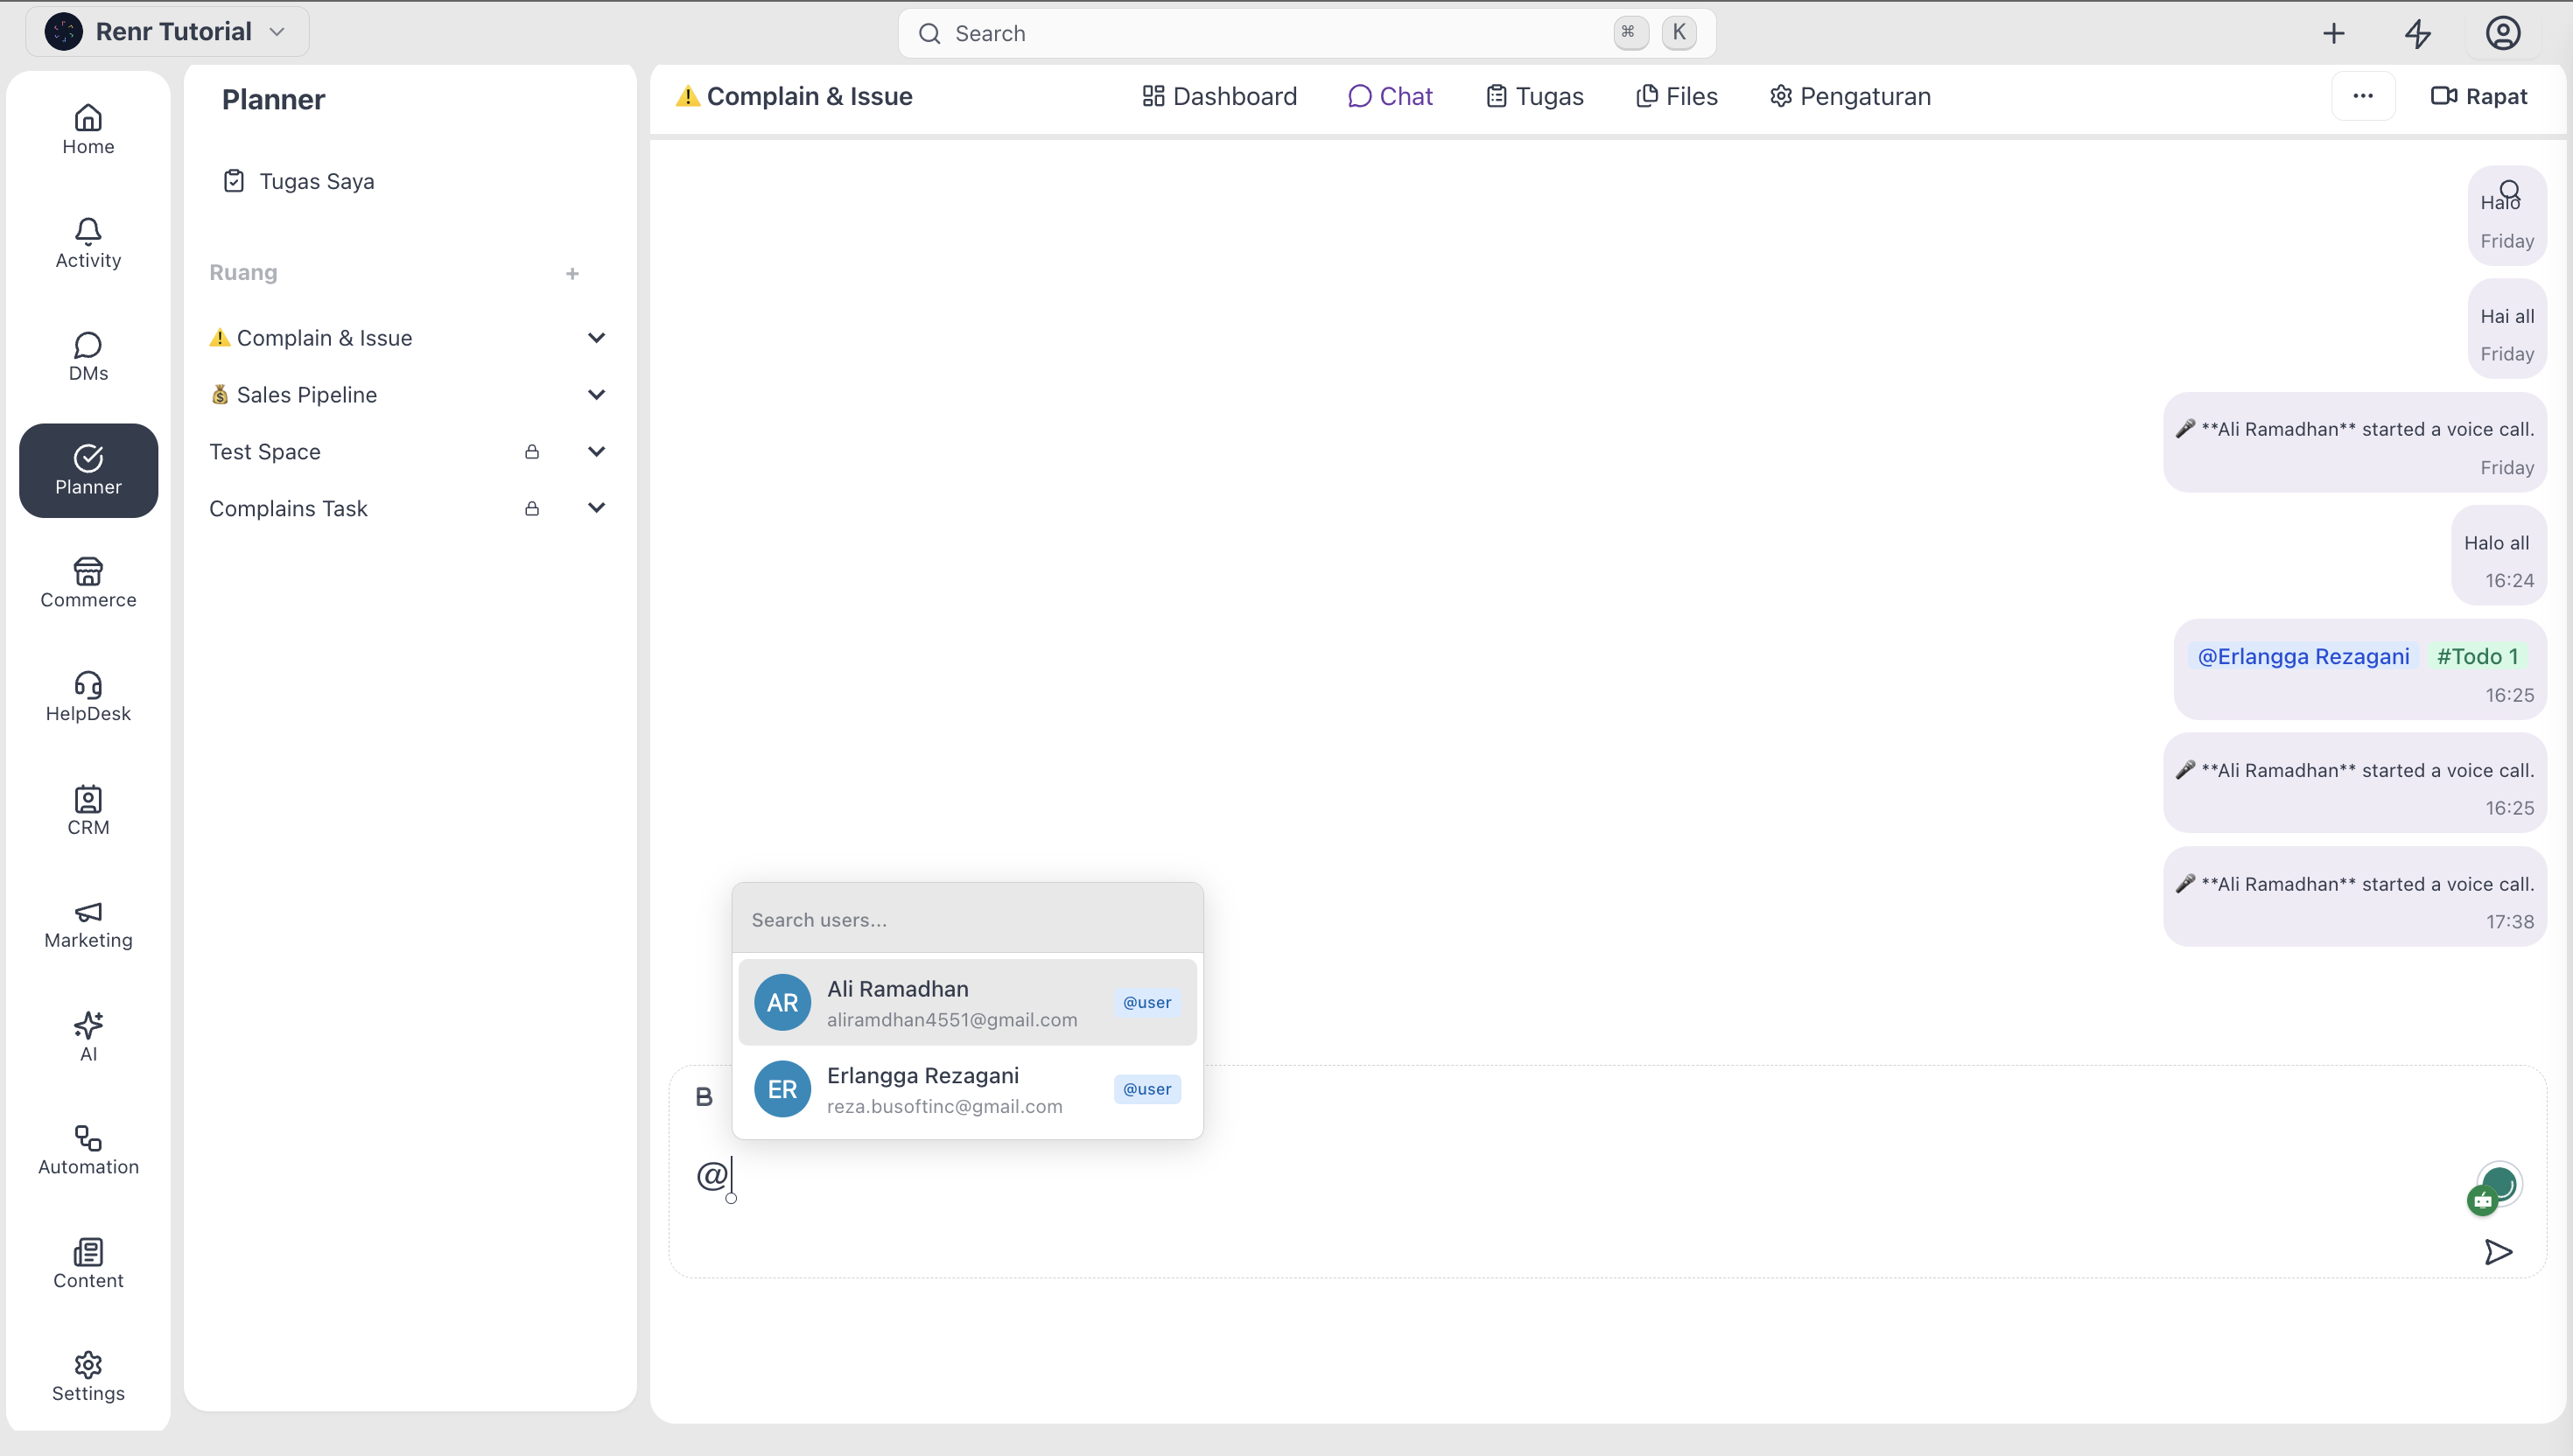Click the Search users field

click(967, 919)
